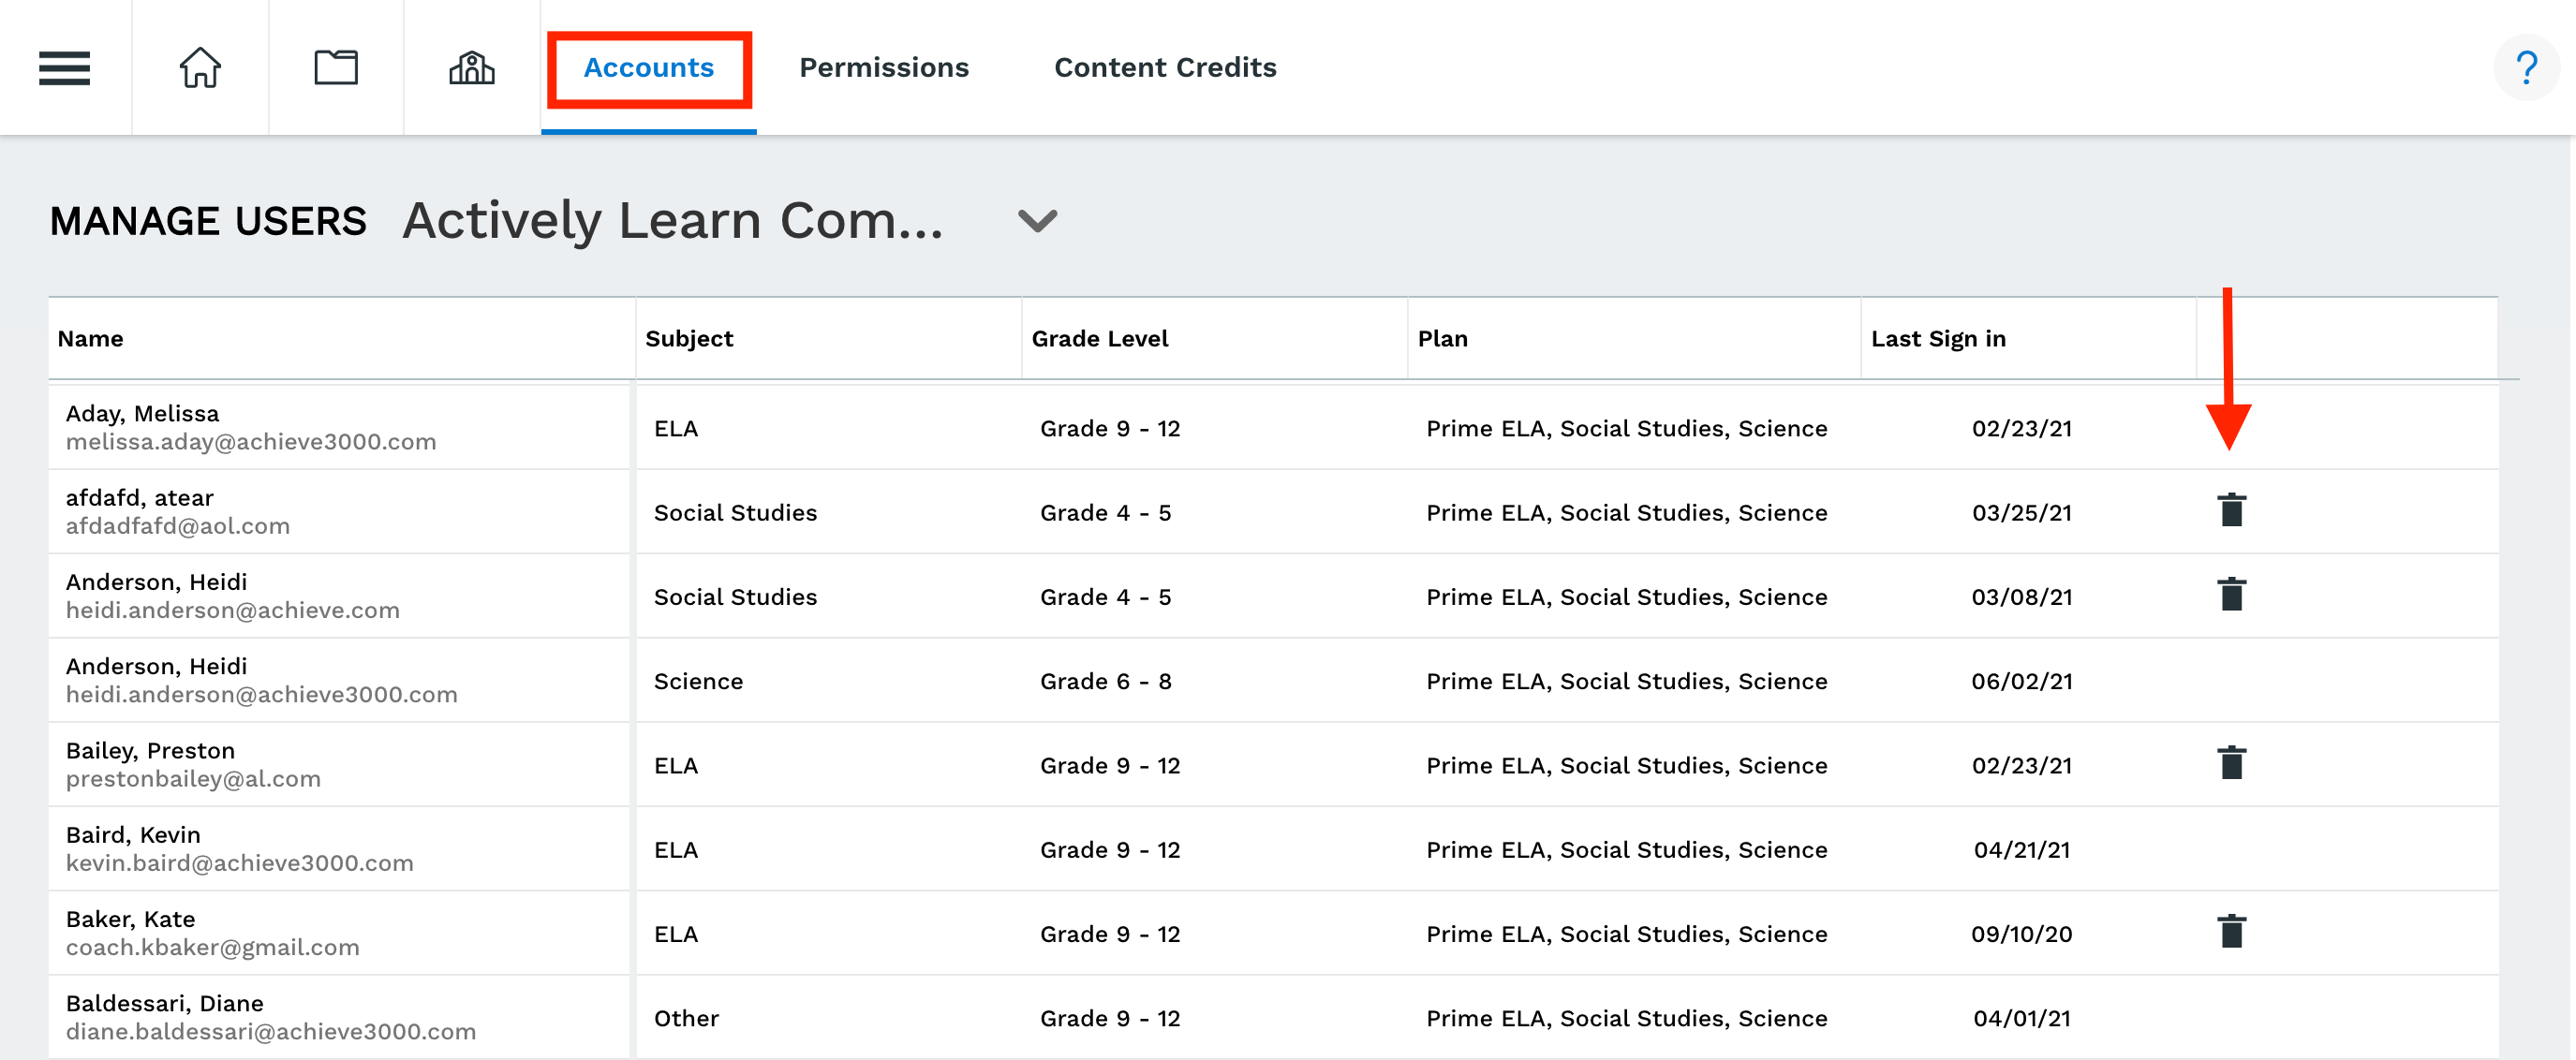Delete the heidi.anderson@achieve.com user
Image resolution: width=2576 pixels, height=1060 pixels.
click(2231, 594)
